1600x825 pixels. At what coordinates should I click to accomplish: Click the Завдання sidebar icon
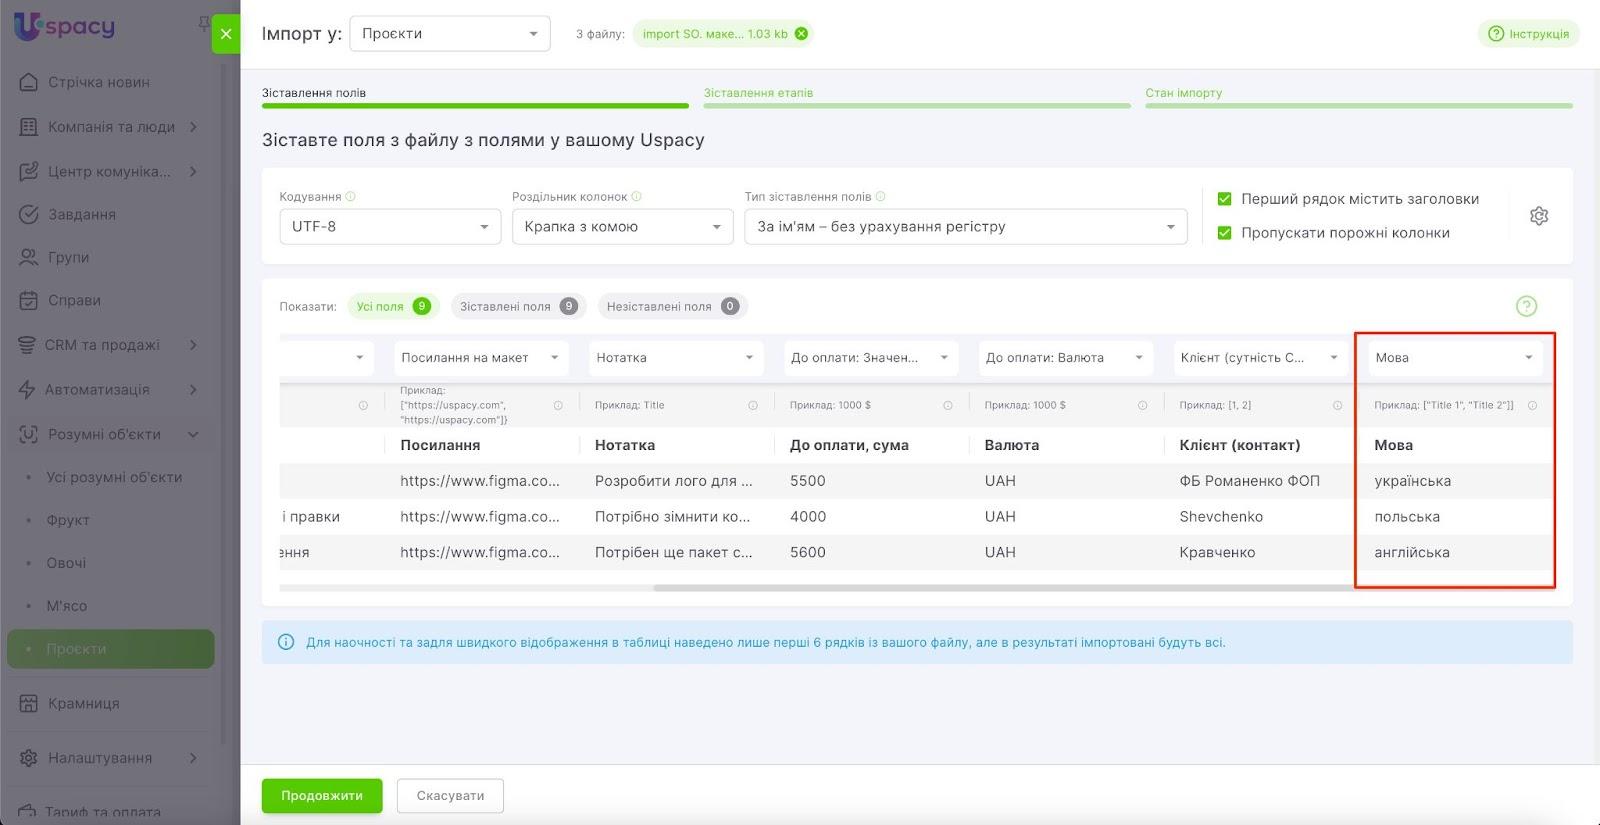[x=29, y=214]
